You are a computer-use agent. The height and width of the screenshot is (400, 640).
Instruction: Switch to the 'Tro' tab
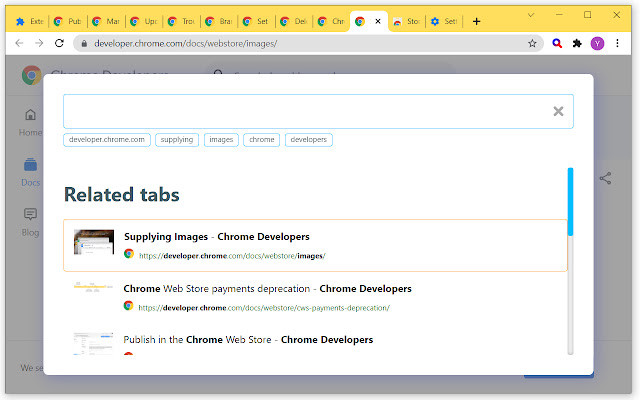[x=181, y=21]
